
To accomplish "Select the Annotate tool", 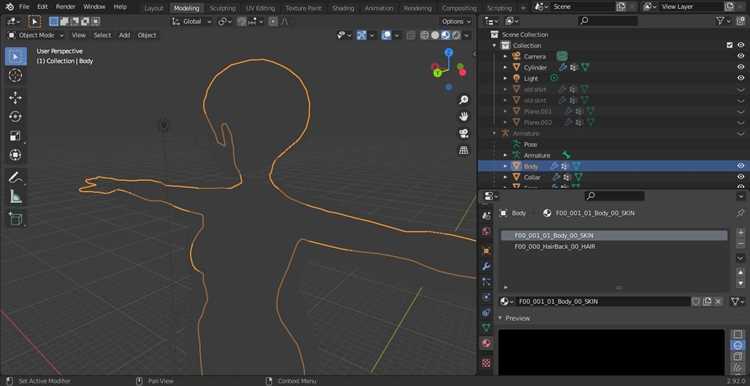I will point(15,177).
